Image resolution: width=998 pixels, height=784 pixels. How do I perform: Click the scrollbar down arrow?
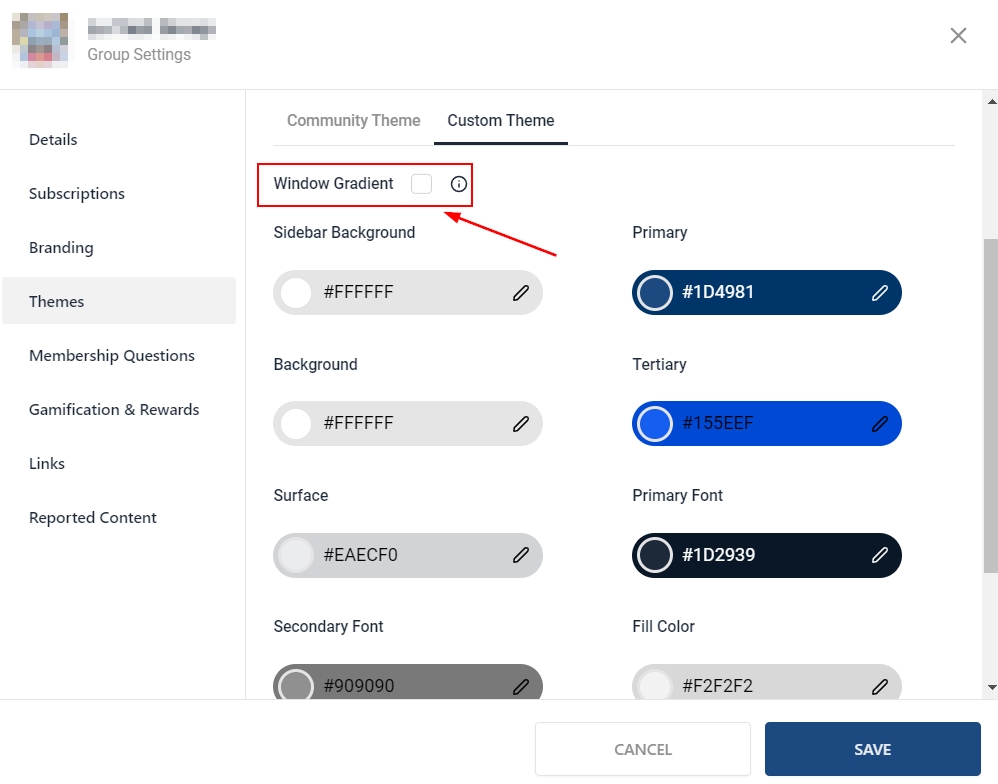(x=991, y=687)
